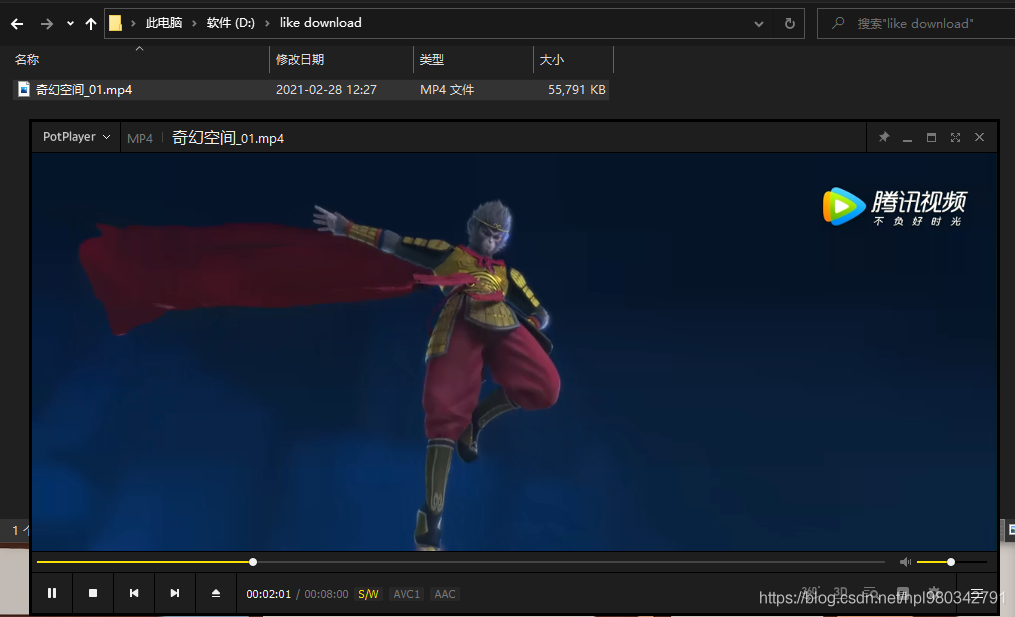Click the folder icon in address bar

[x=115, y=23]
